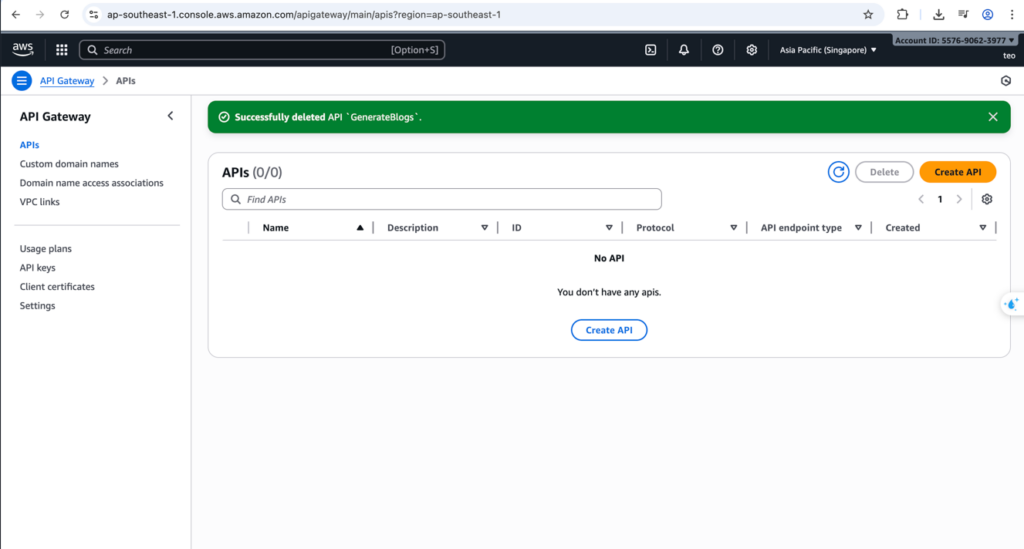
Task: Open table preferences gear icon
Action: click(x=987, y=199)
